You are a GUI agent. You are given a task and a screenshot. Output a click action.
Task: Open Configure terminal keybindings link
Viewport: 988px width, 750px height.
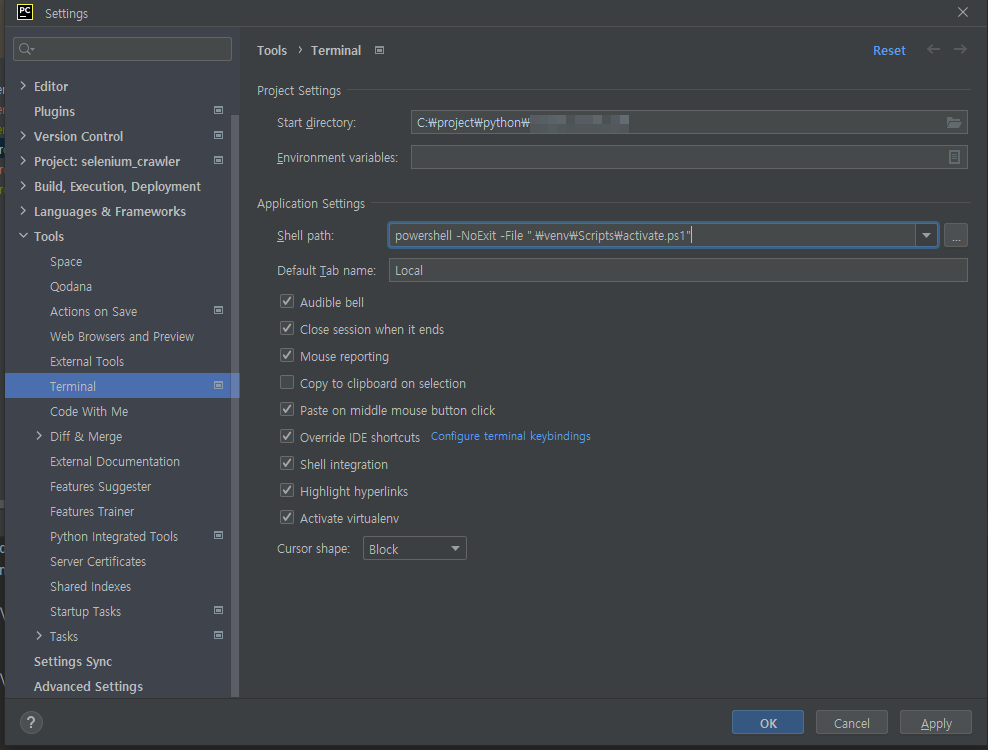[510, 436]
